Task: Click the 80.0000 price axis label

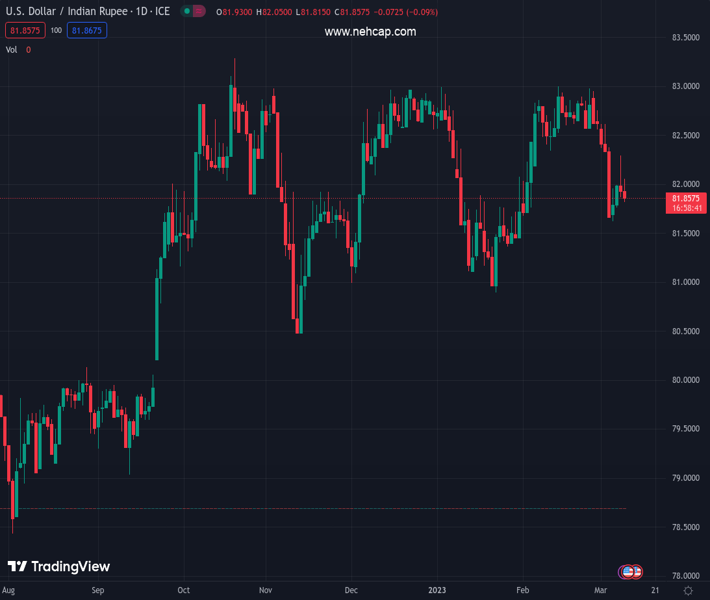Action: pyautogui.click(x=684, y=381)
